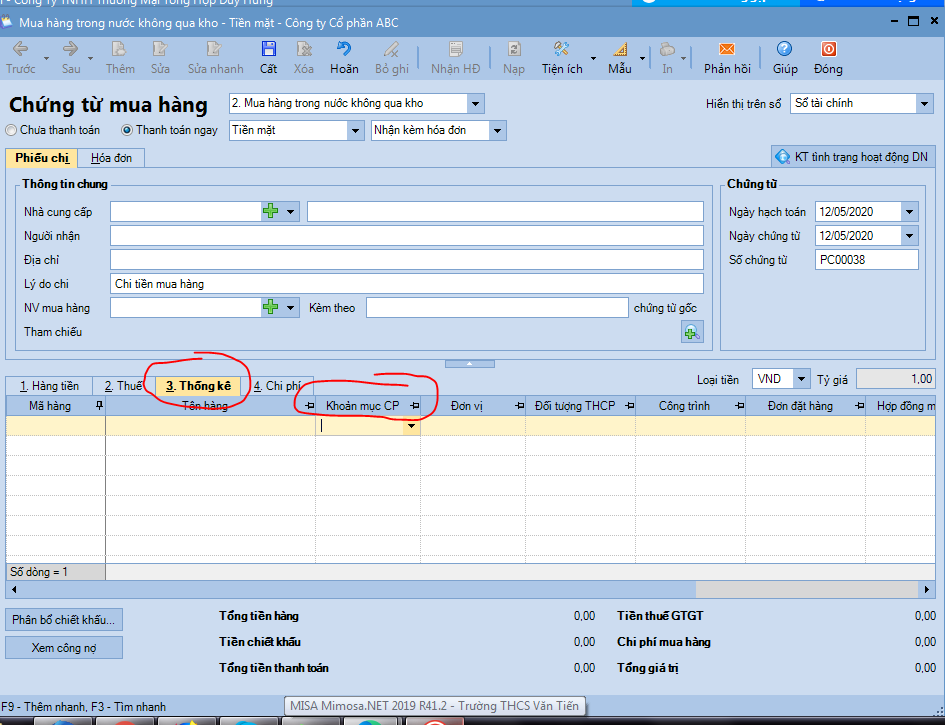Click the Kèm theo input field
The width and height of the screenshot is (945, 725).
497,308
